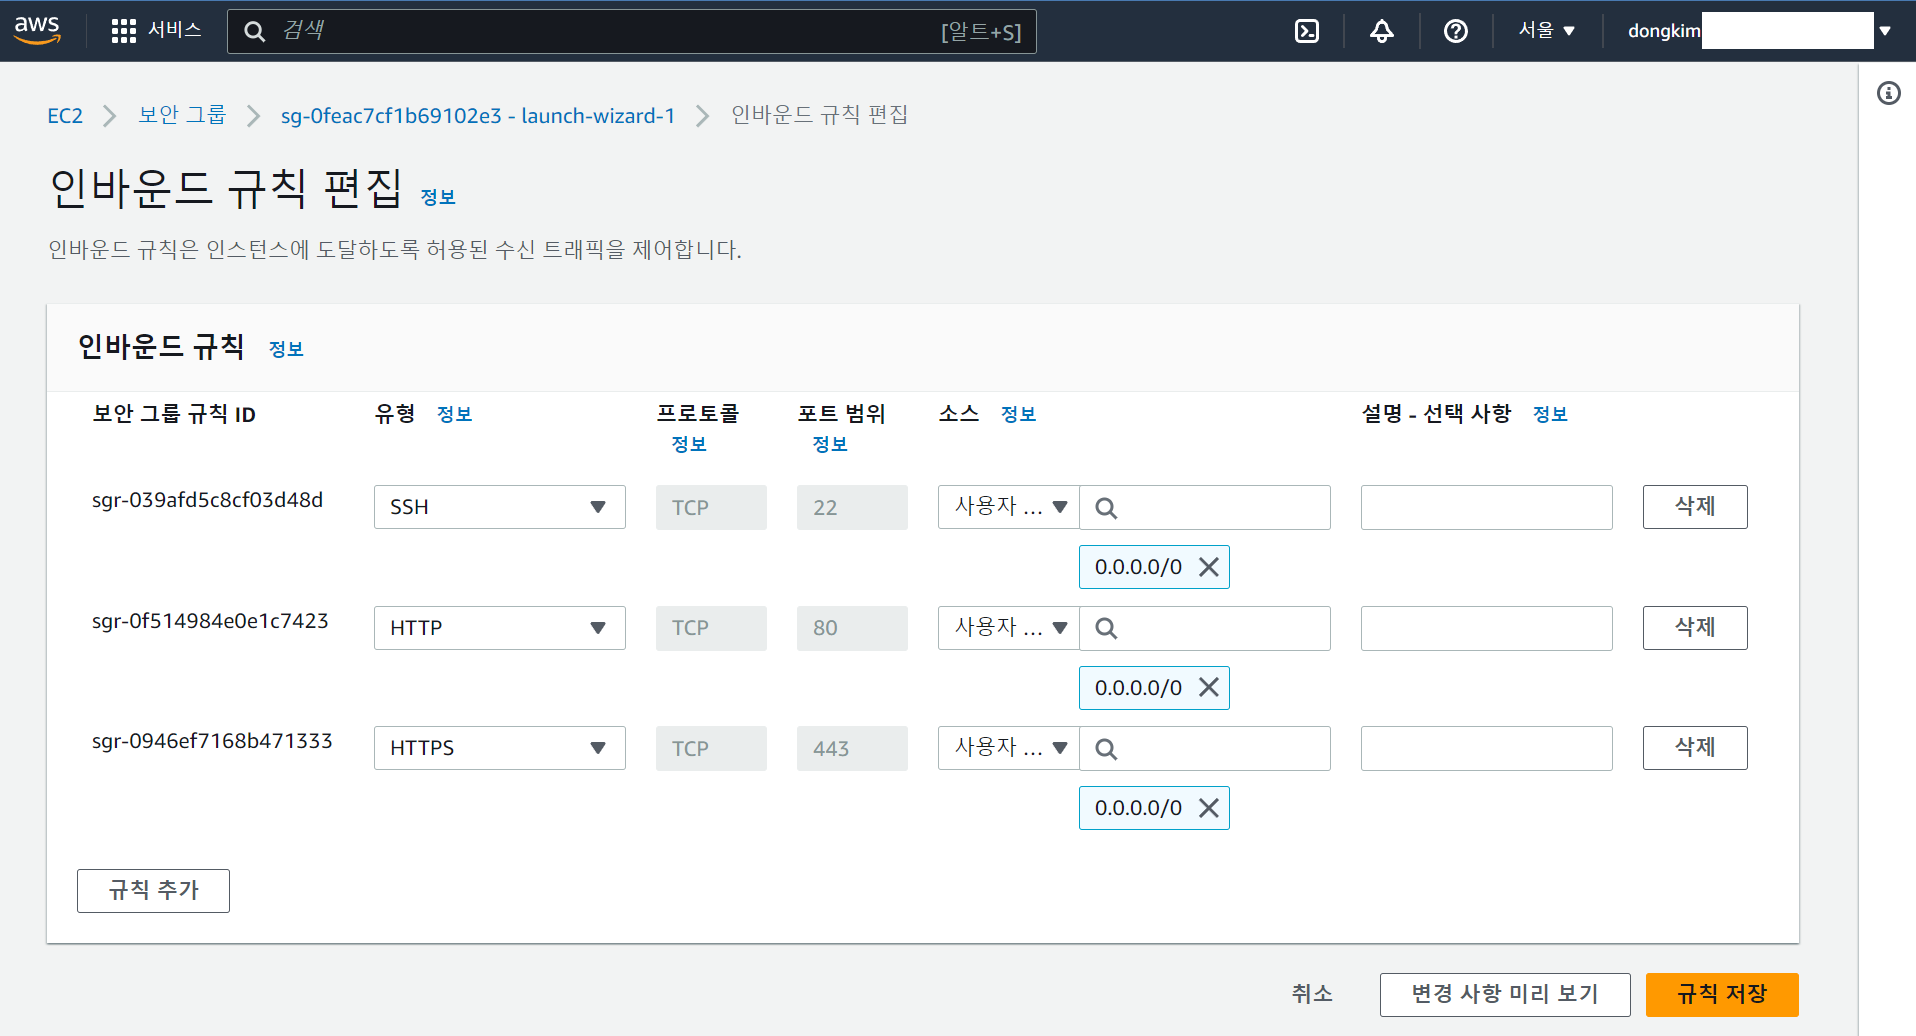Screen dimensions: 1916x1036
Task: Click the description field of the SSH rule
Action: pos(1486,507)
